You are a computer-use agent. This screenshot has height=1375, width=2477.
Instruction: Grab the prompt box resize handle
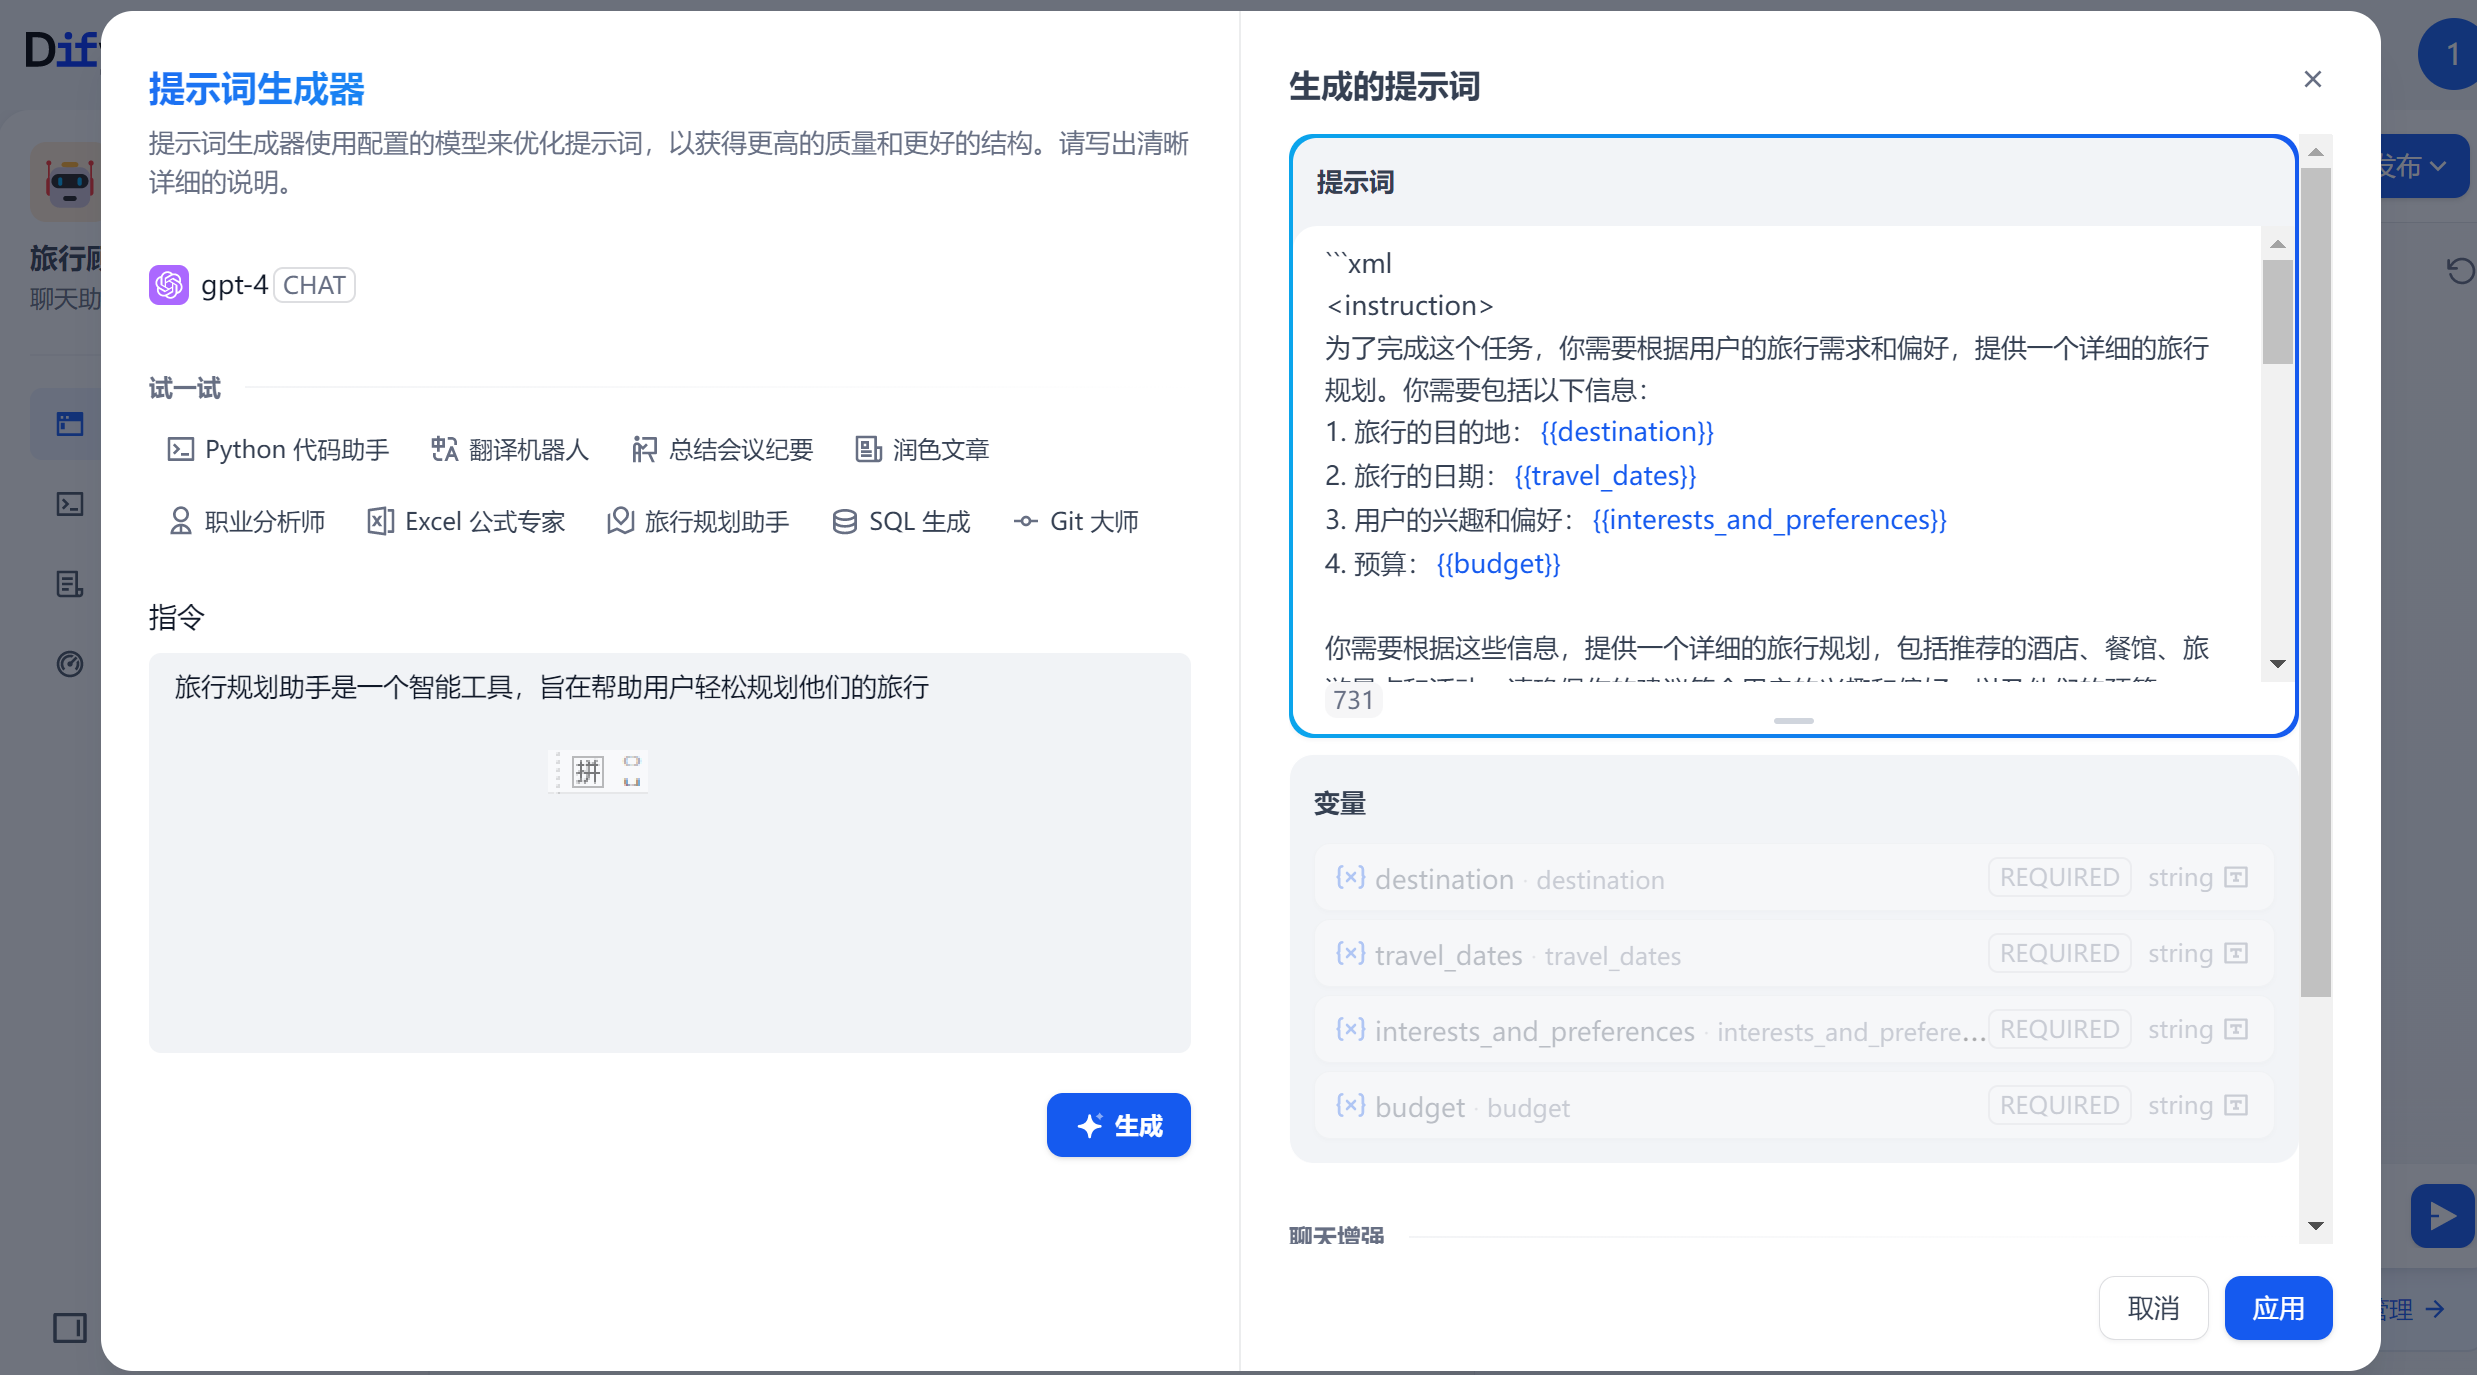tap(1793, 721)
